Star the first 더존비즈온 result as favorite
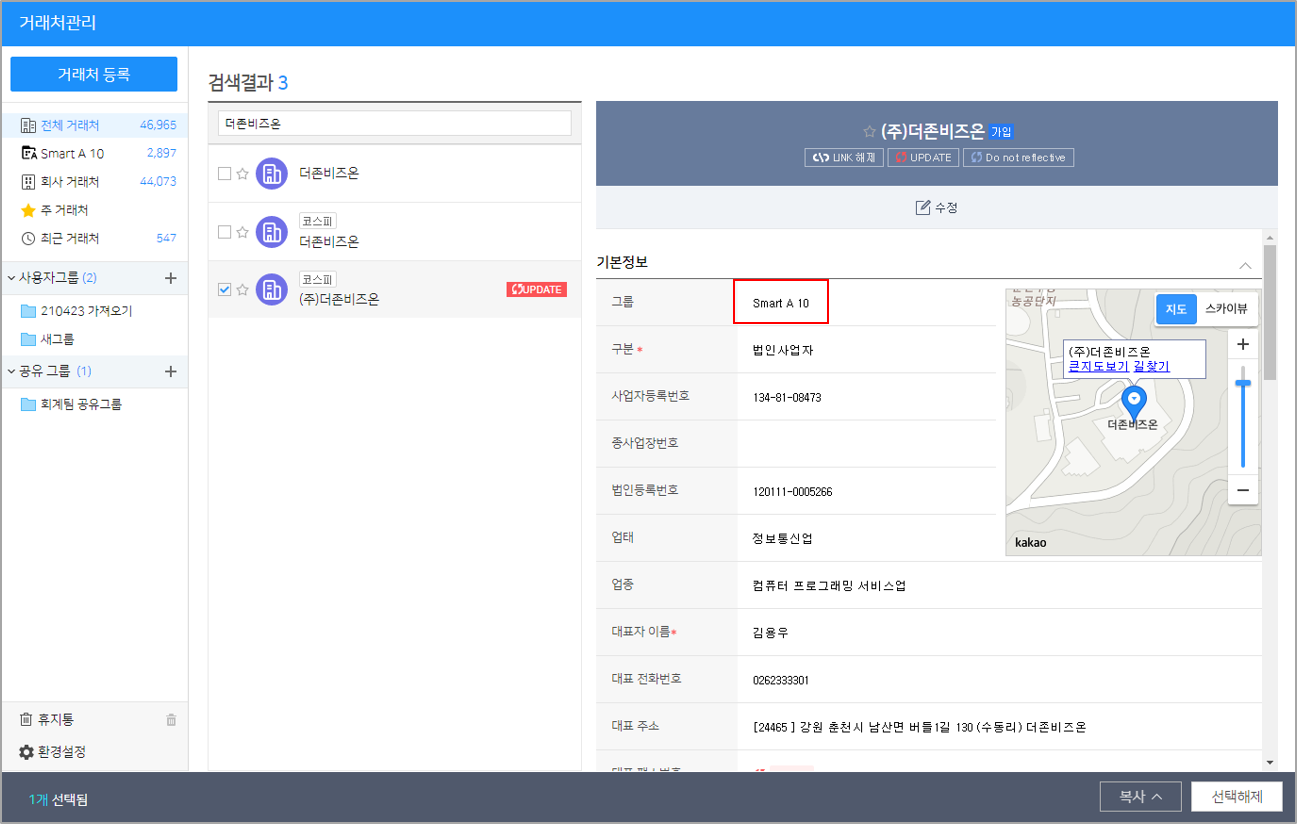 point(242,174)
